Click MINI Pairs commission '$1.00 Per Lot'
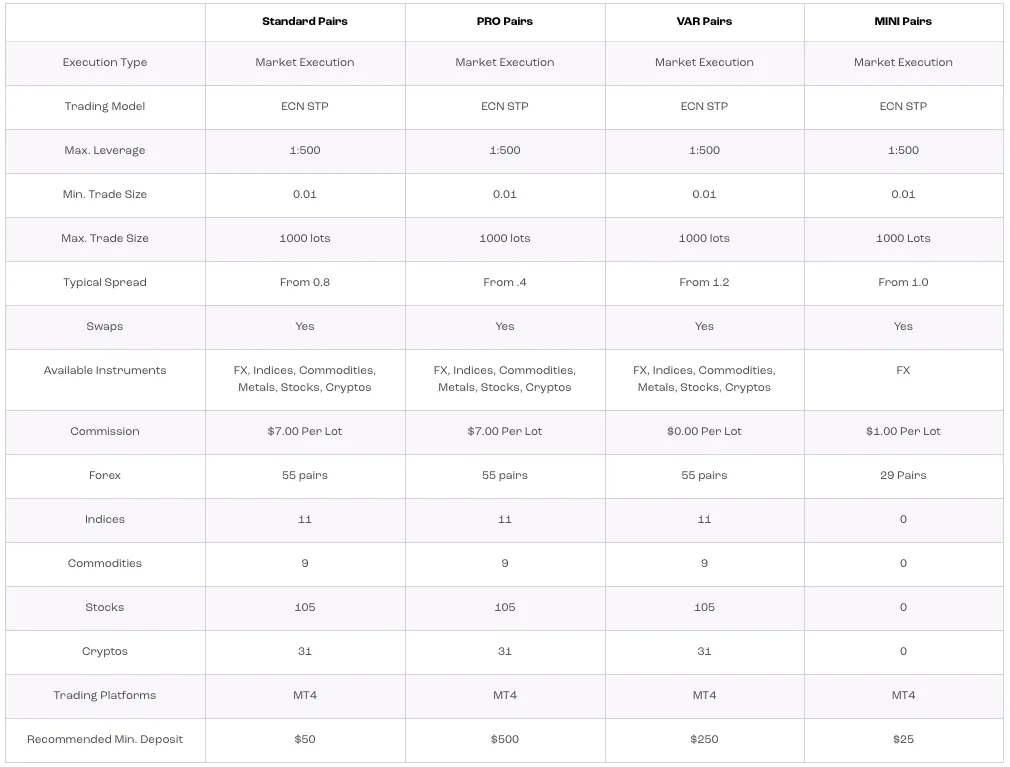The height and width of the screenshot is (767, 1010). [902, 431]
